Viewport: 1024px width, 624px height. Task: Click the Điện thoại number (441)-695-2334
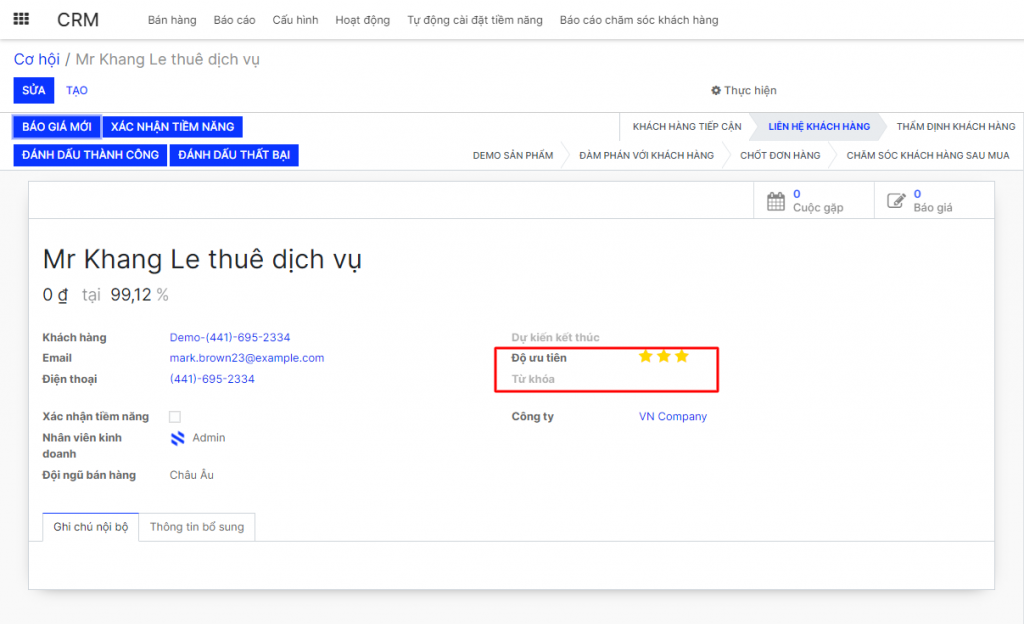click(212, 379)
